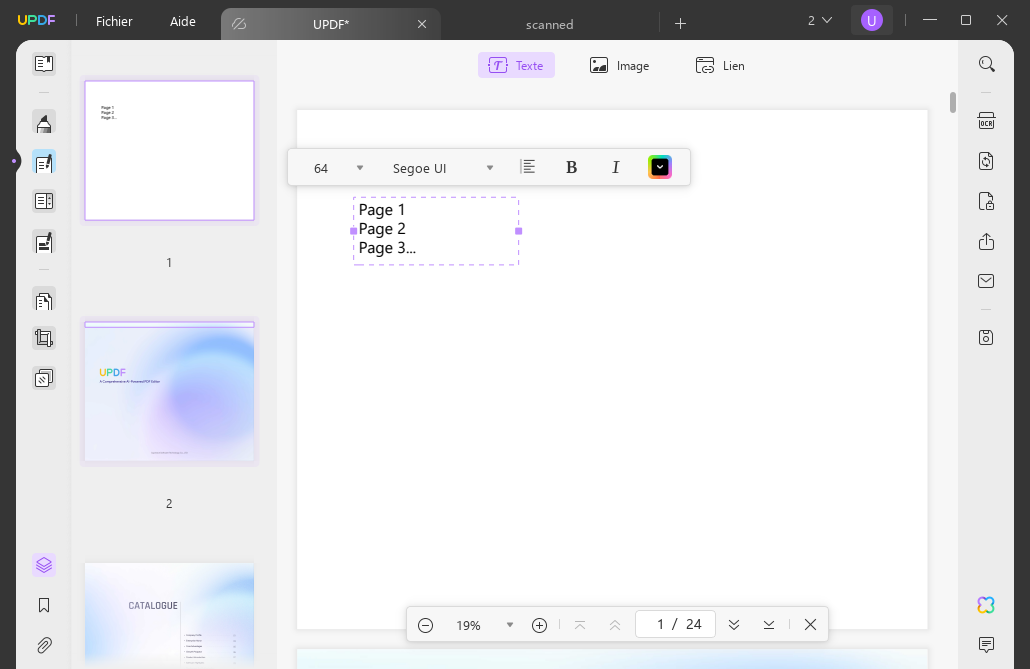This screenshot has height=669, width=1030.
Task: Open the text alignment options
Action: coord(527,168)
